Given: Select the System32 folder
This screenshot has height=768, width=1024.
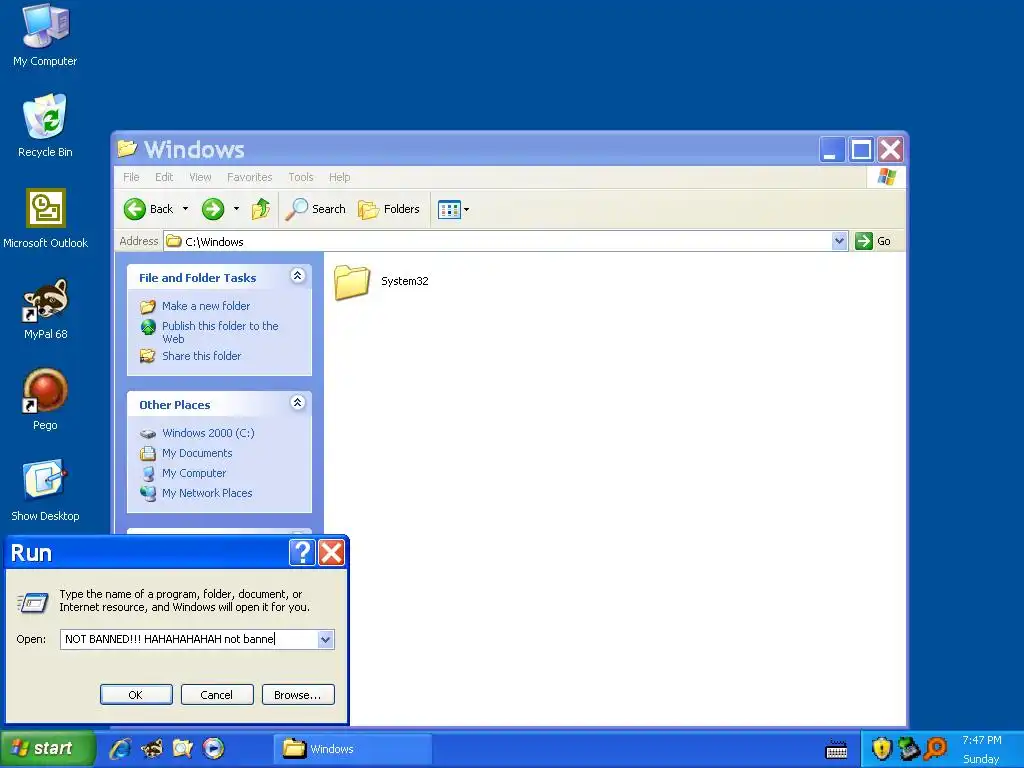Looking at the screenshot, I should 381,281.
